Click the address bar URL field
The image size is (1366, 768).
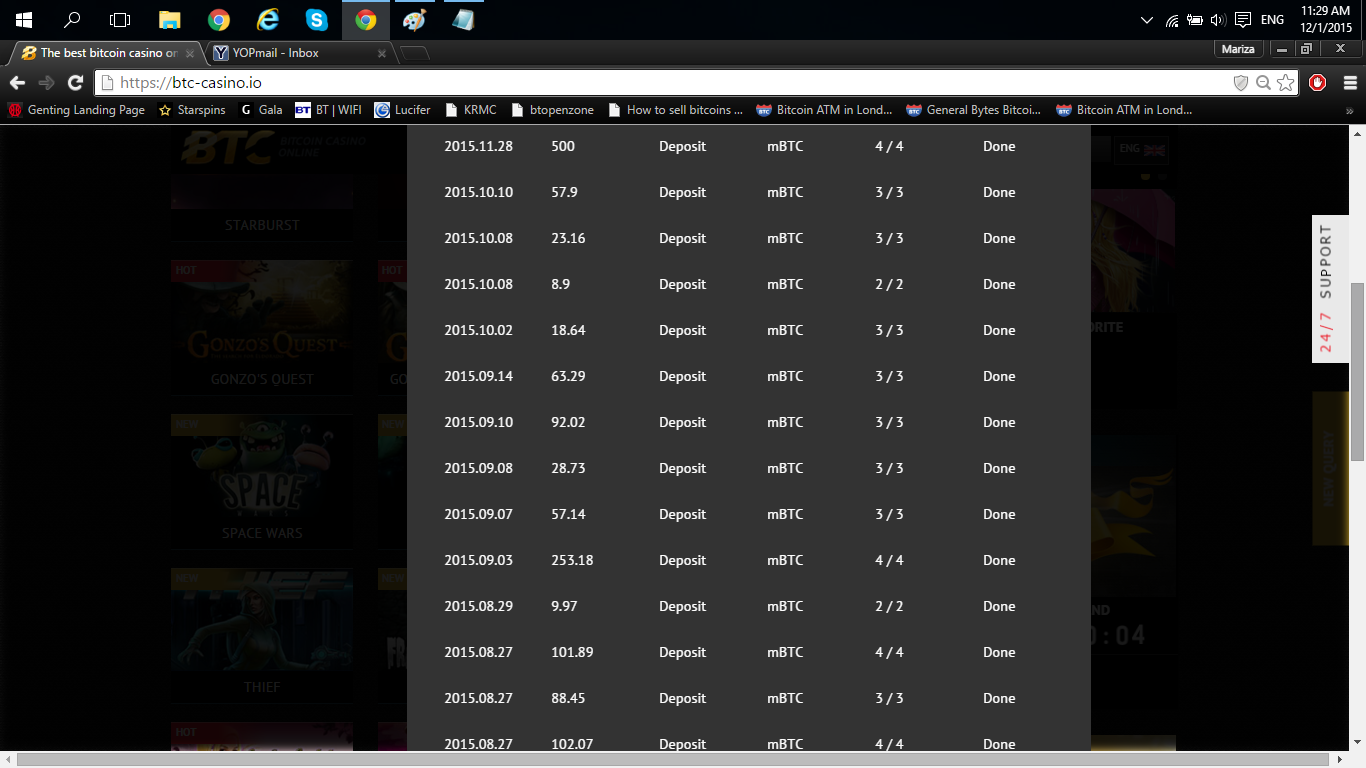coord(660,83)
